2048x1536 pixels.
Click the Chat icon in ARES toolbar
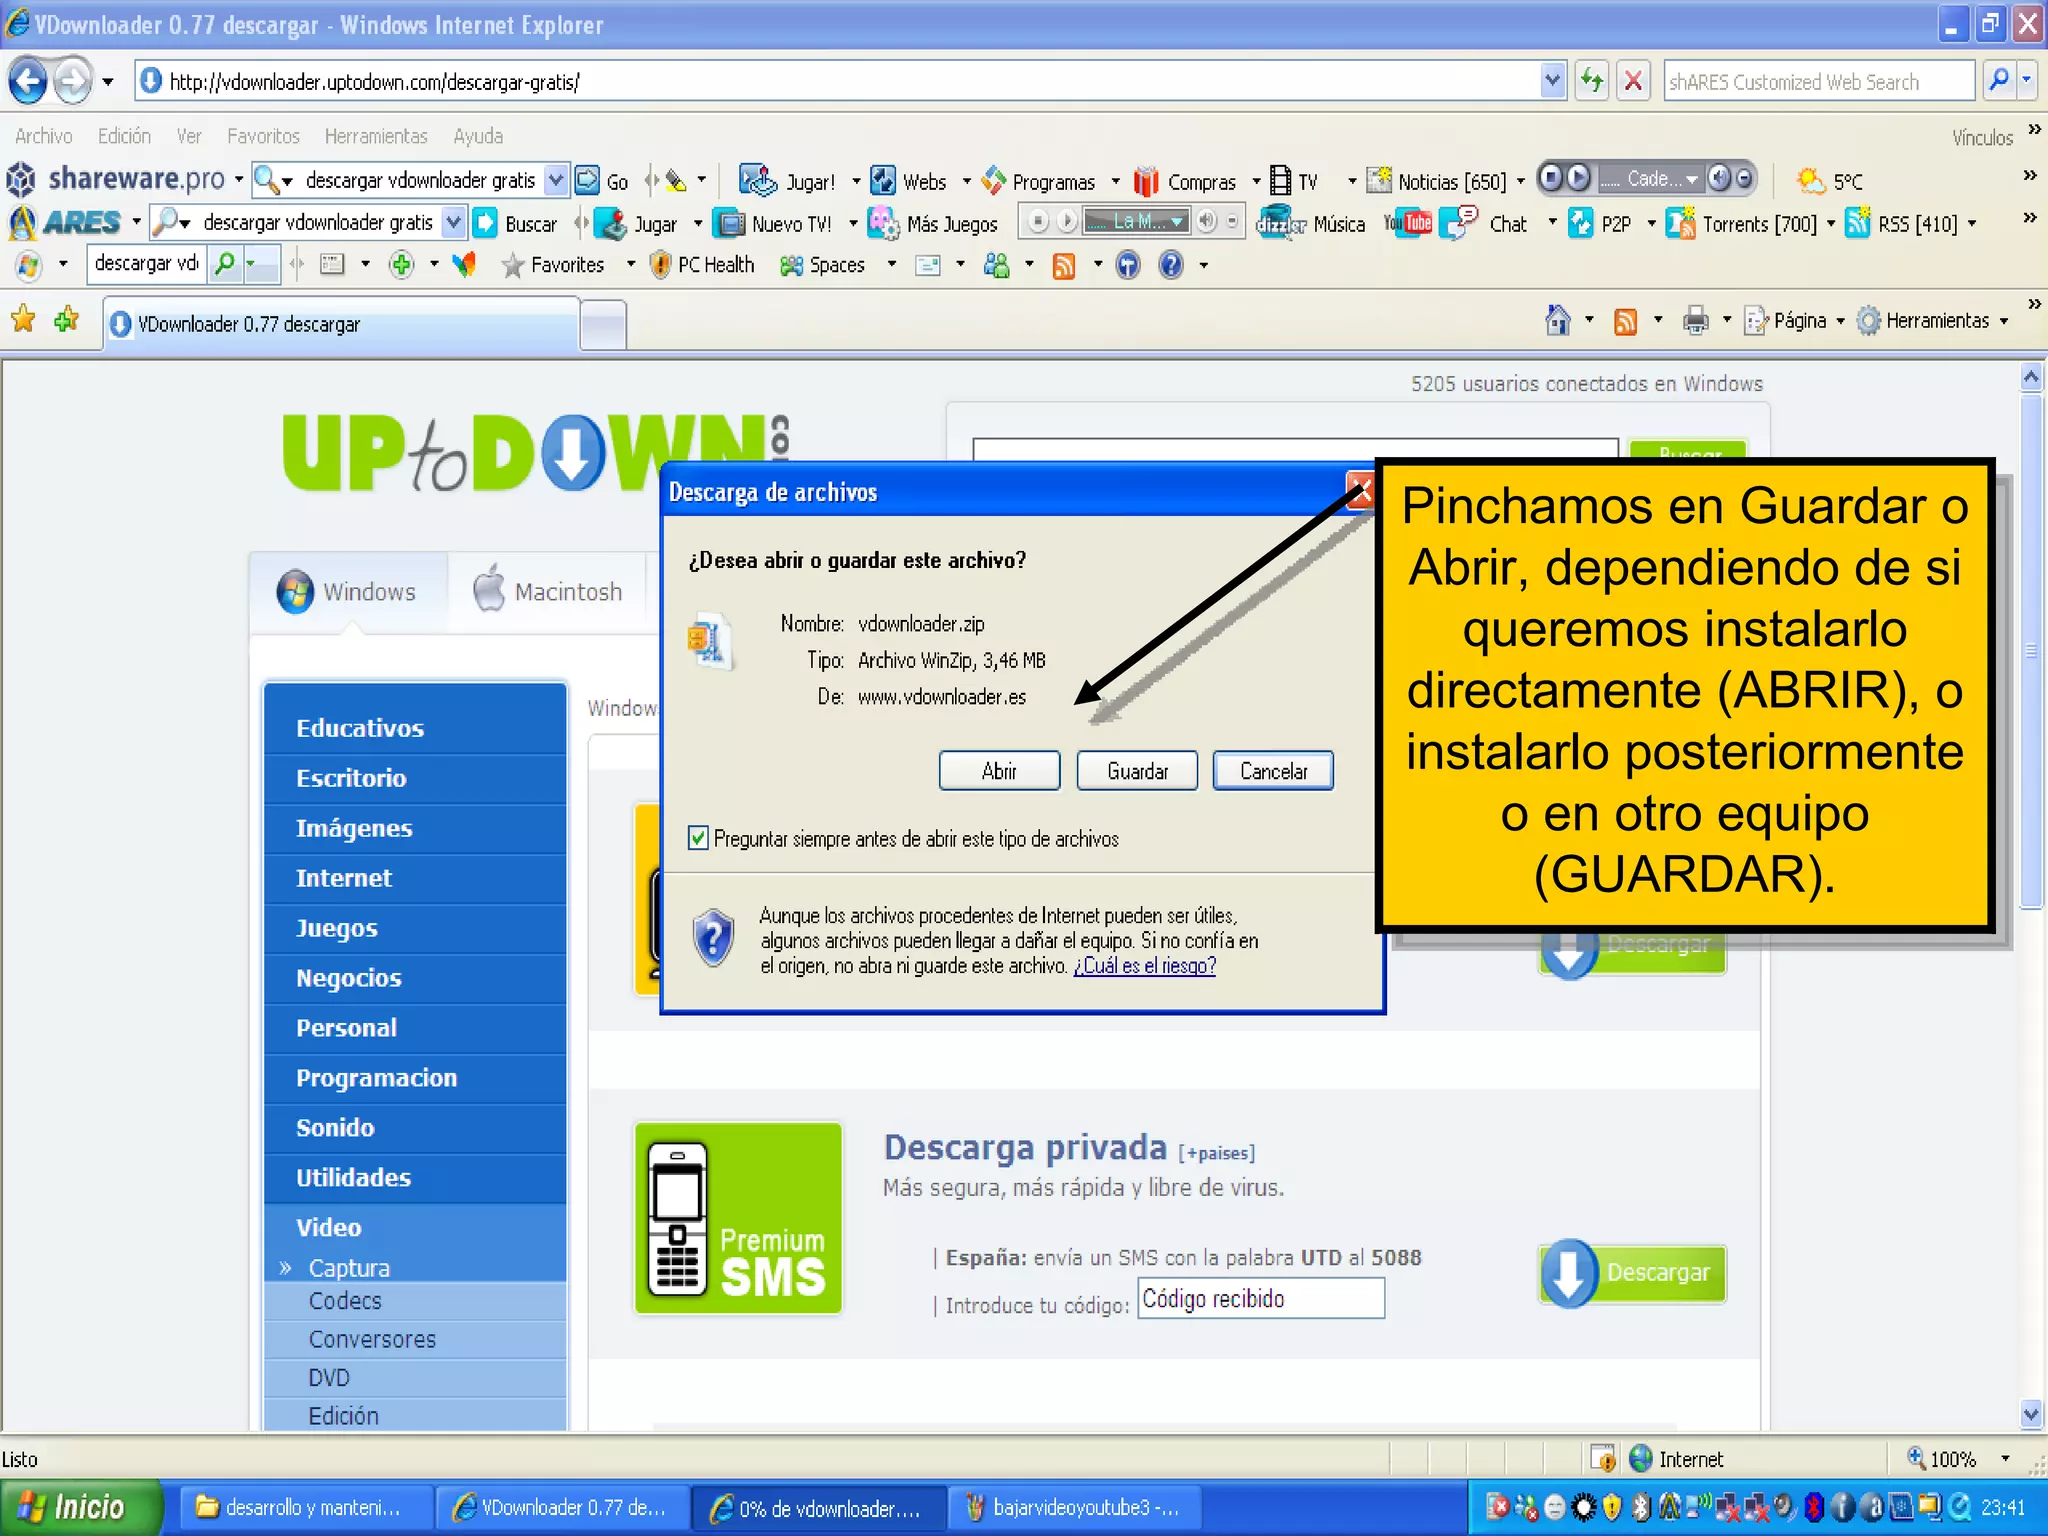click(x=1458, y=222)
